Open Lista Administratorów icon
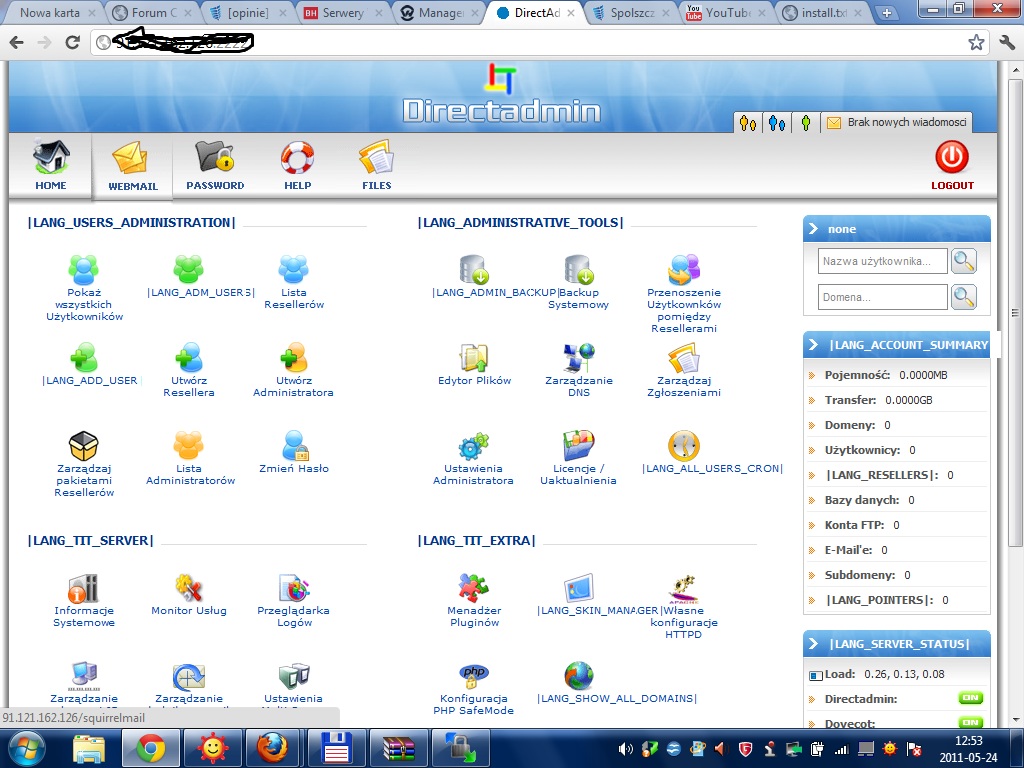The width and height of the screenshot is (1024, 768). (189, 445)
